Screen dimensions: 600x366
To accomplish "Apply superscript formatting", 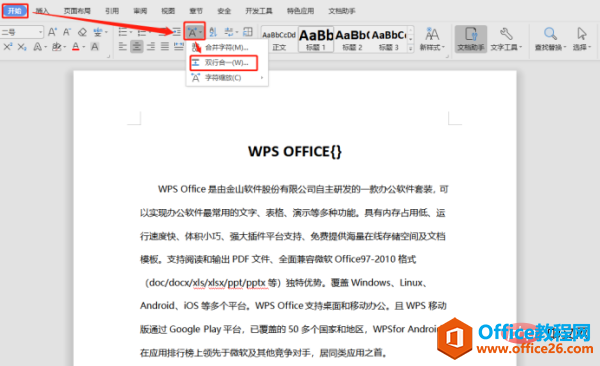I will pos(8,47).
